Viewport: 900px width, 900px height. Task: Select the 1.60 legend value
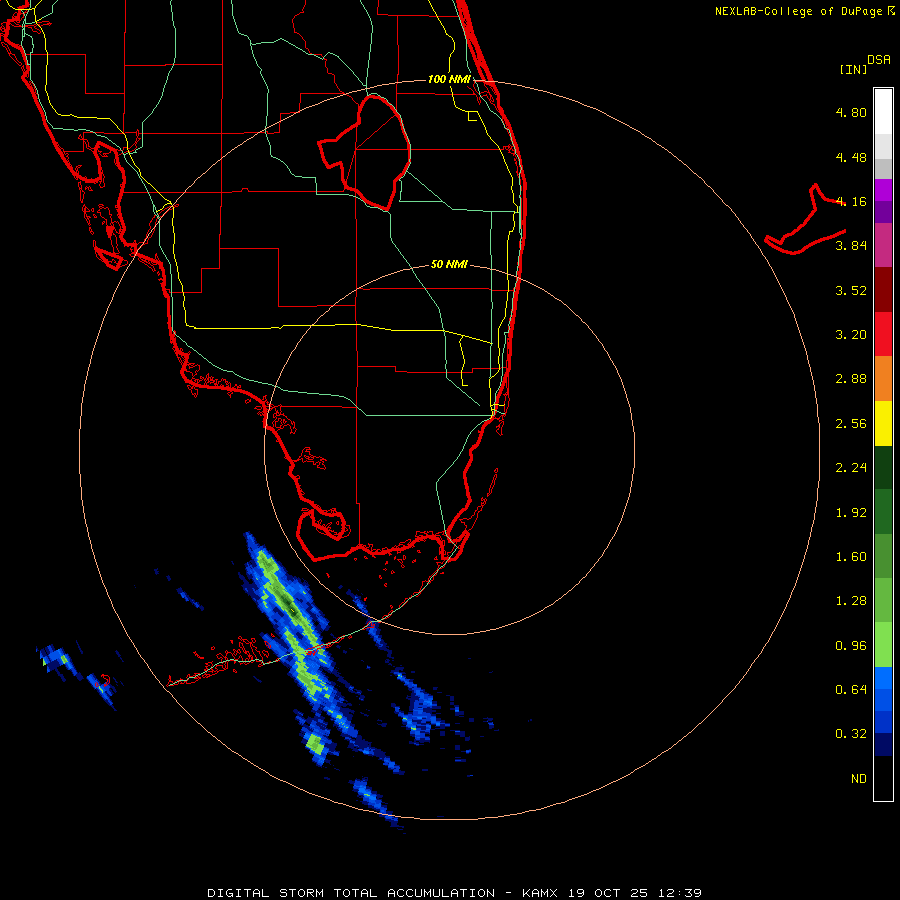pyautogui.click(x=851, y=557)
